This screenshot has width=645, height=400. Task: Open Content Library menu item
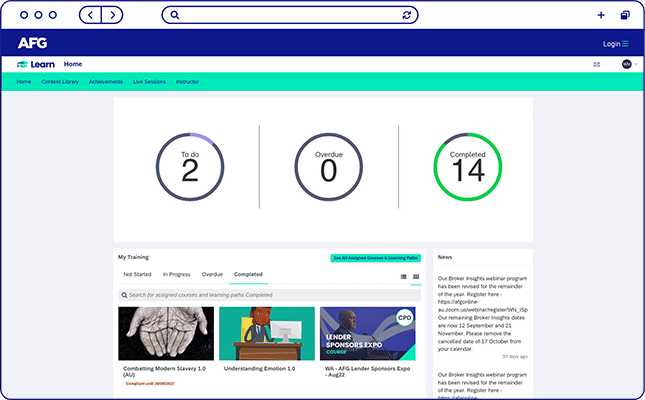point(60,81)
